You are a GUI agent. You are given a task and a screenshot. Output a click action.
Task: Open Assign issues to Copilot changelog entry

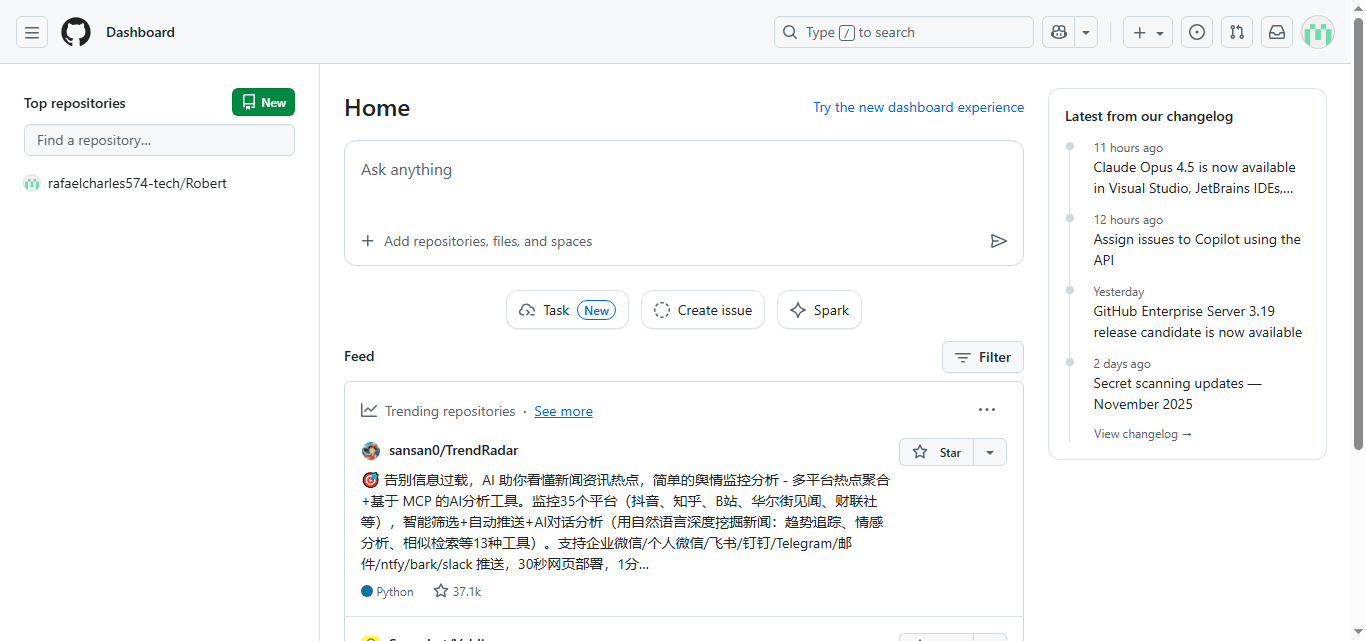coord(1197,249)
